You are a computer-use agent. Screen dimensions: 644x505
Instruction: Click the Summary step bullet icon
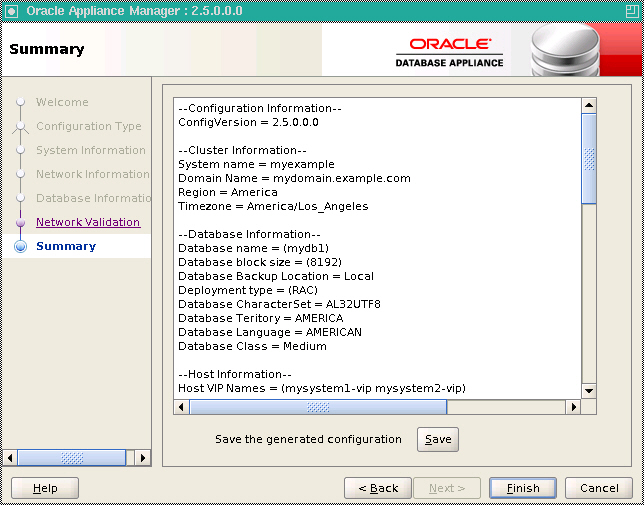coord(21,246)
